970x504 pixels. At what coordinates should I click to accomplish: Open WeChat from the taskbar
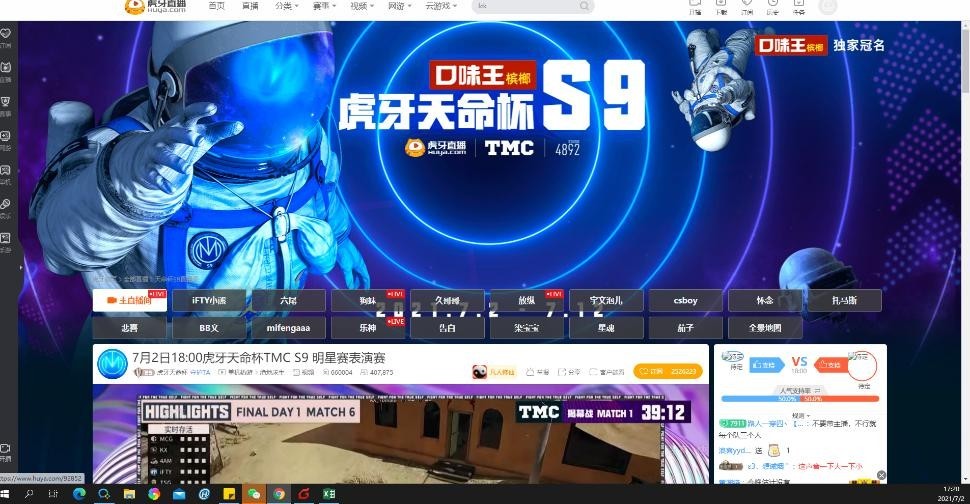click(x=254, y=494)
